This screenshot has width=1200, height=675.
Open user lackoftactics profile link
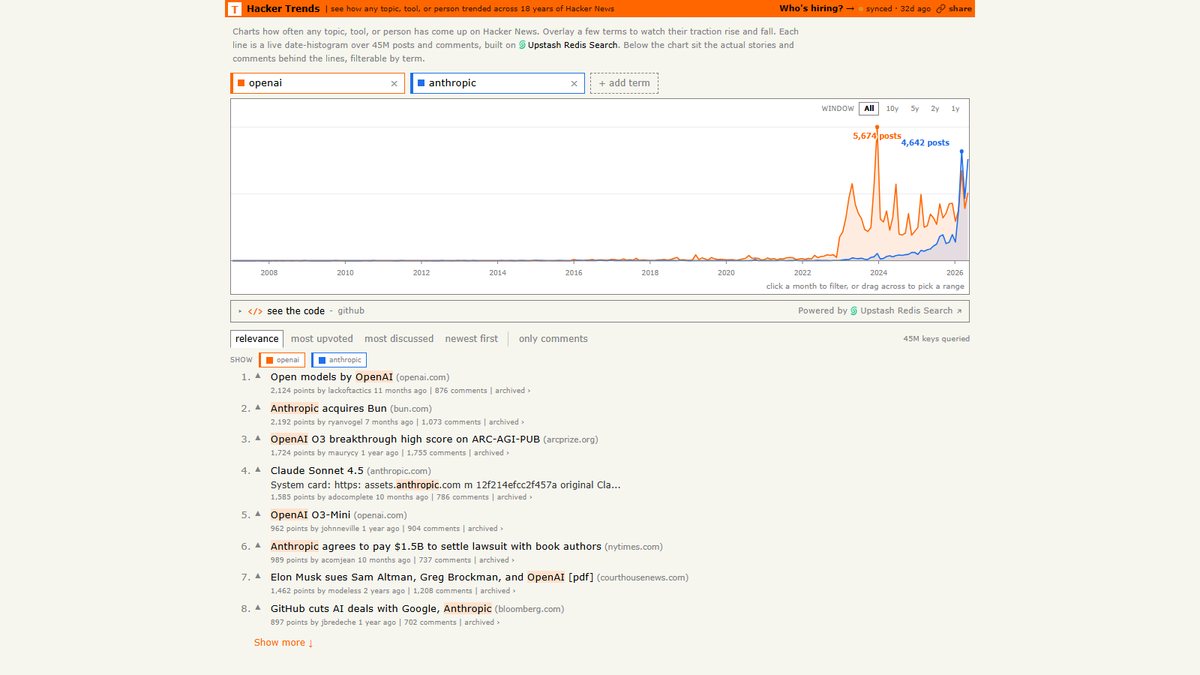(x=349, y=391)
